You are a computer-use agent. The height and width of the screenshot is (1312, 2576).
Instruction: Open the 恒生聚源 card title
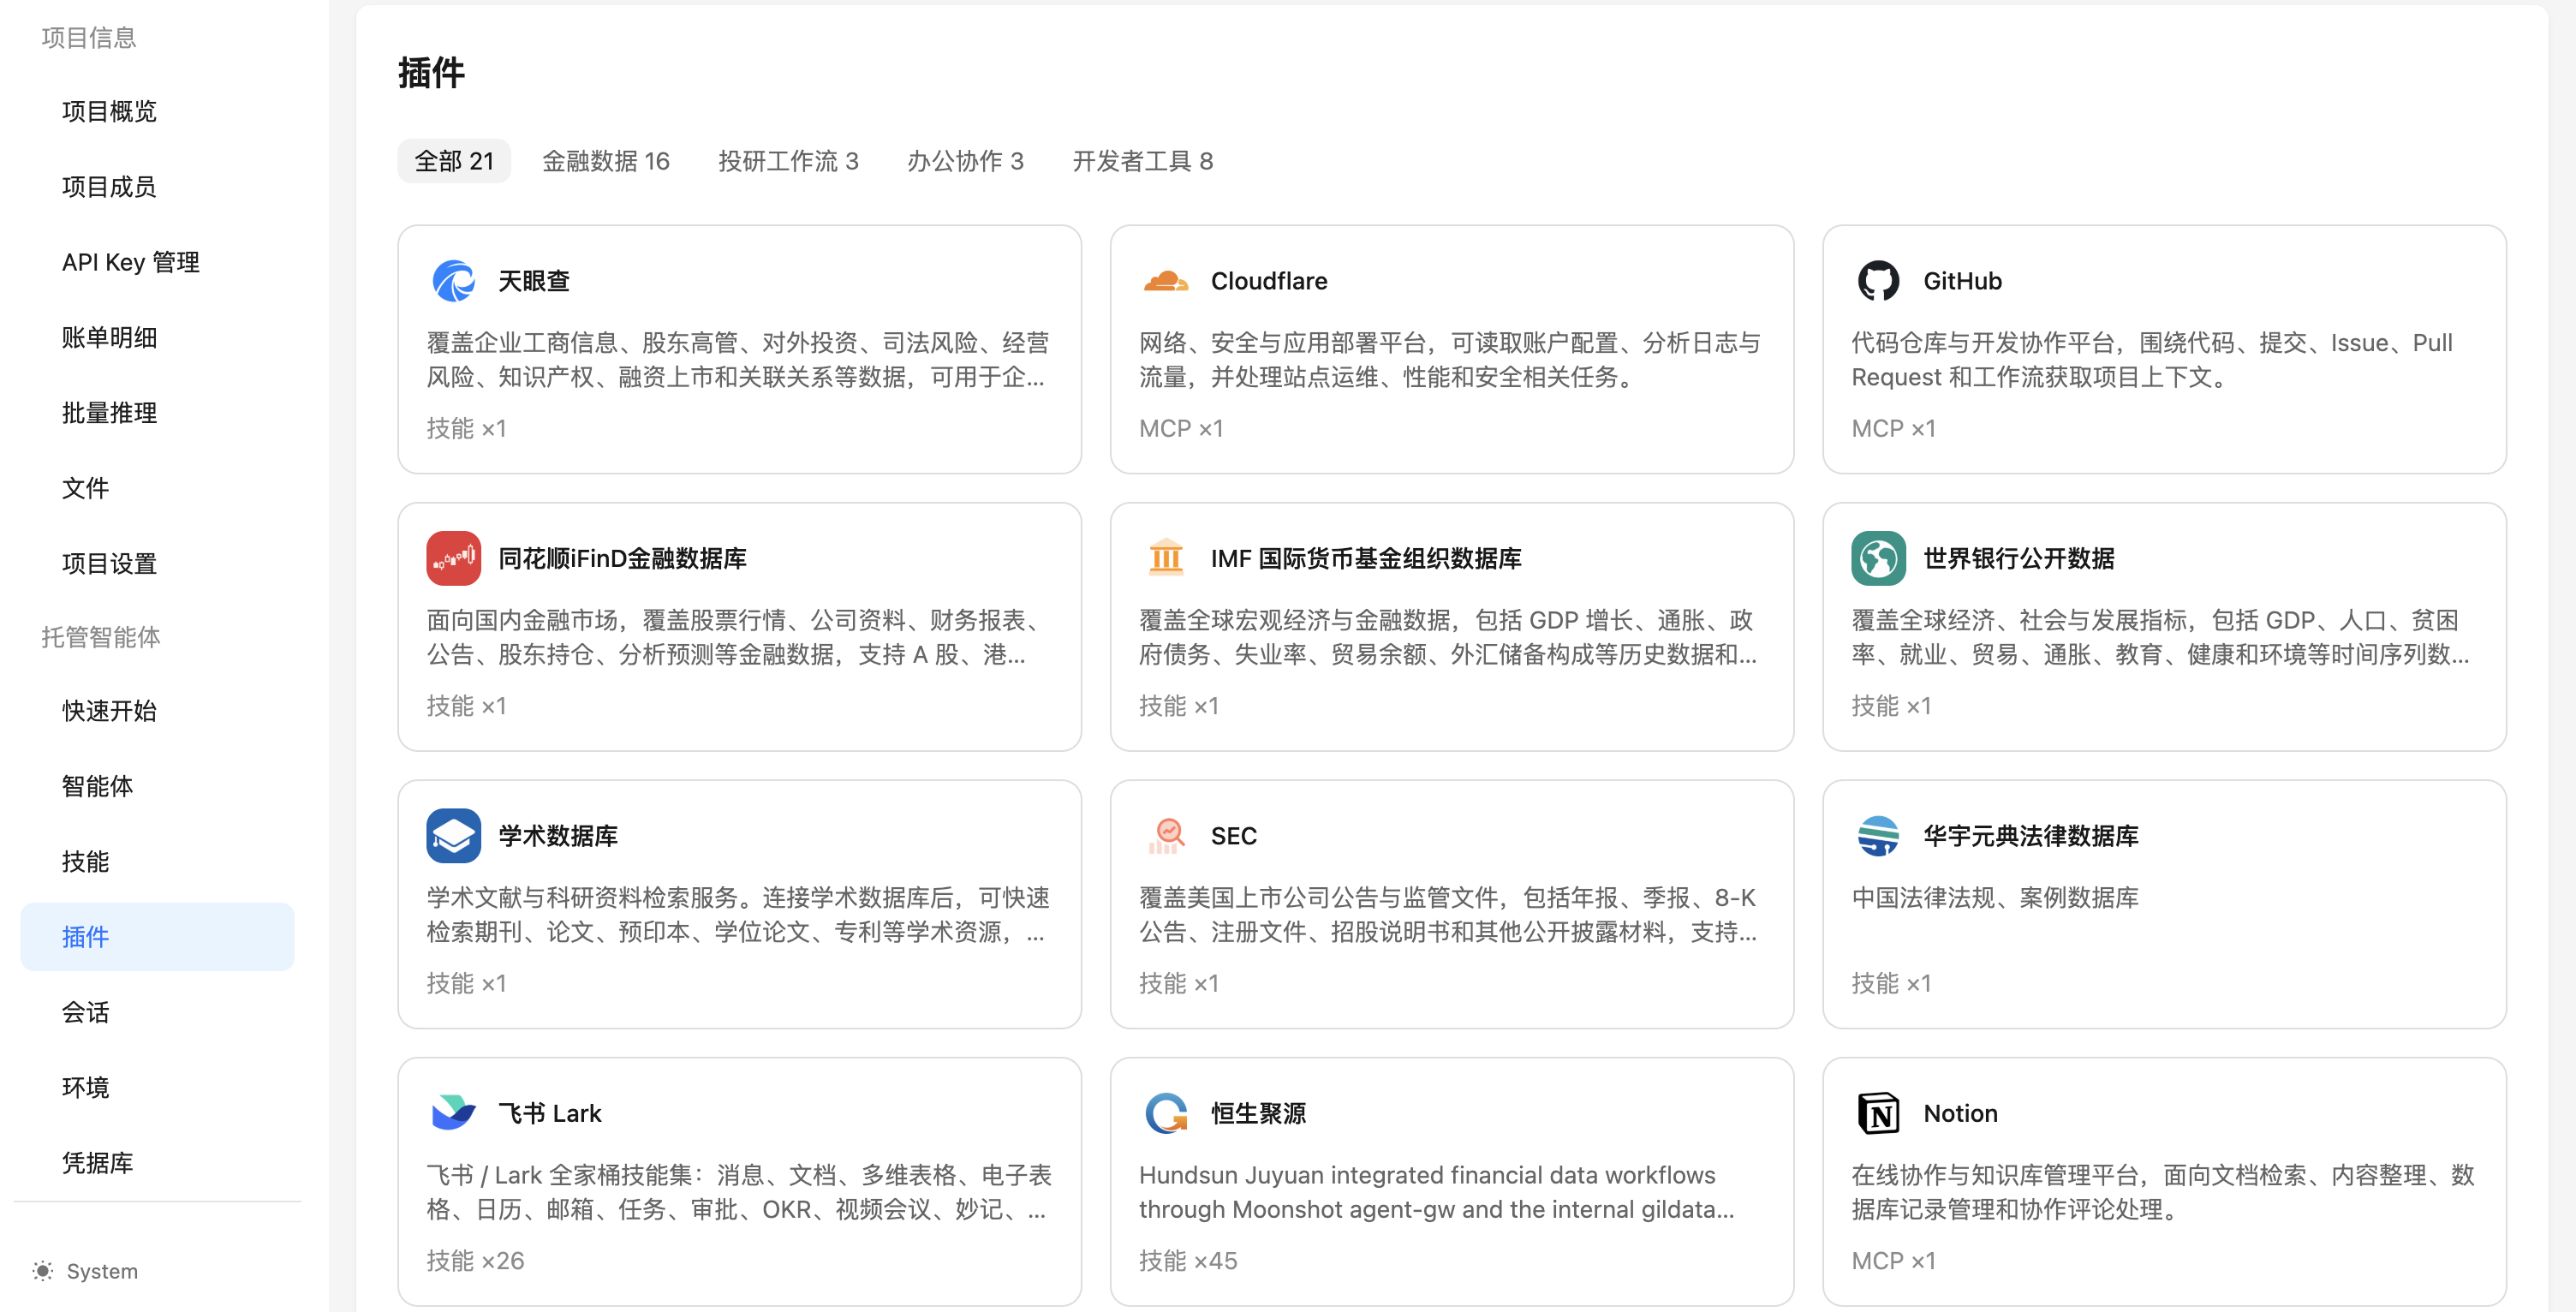click(1258, 1113)
